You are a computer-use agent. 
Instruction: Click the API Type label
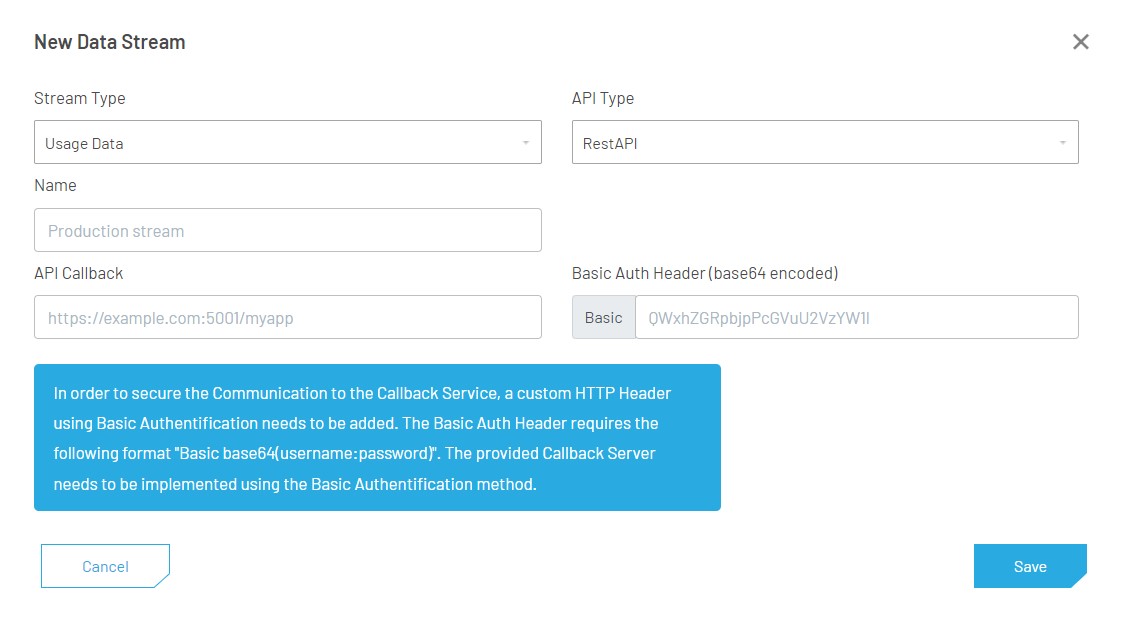[x=603, y=98]
